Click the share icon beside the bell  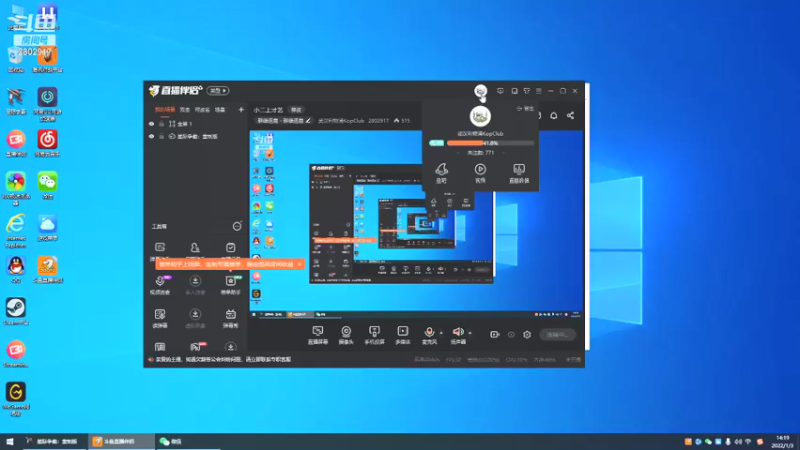coord(570,115)
